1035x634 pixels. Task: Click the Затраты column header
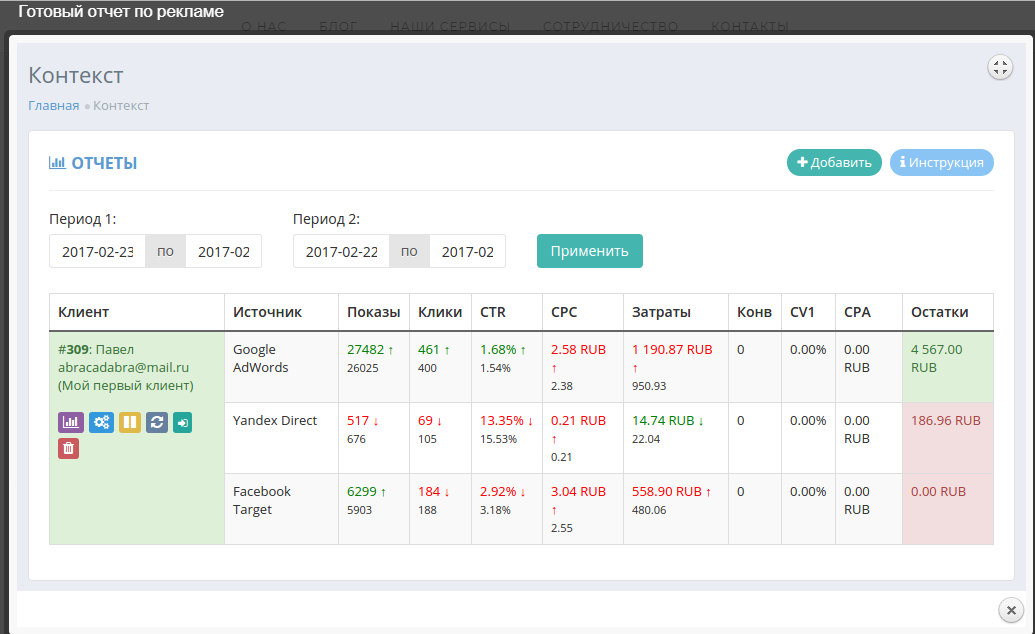tap(661, 312)
